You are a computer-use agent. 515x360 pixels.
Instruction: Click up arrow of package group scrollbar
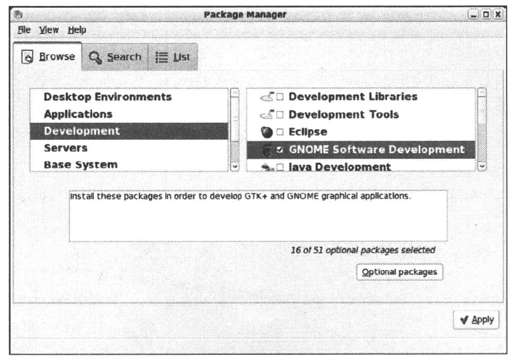(482, 93)
